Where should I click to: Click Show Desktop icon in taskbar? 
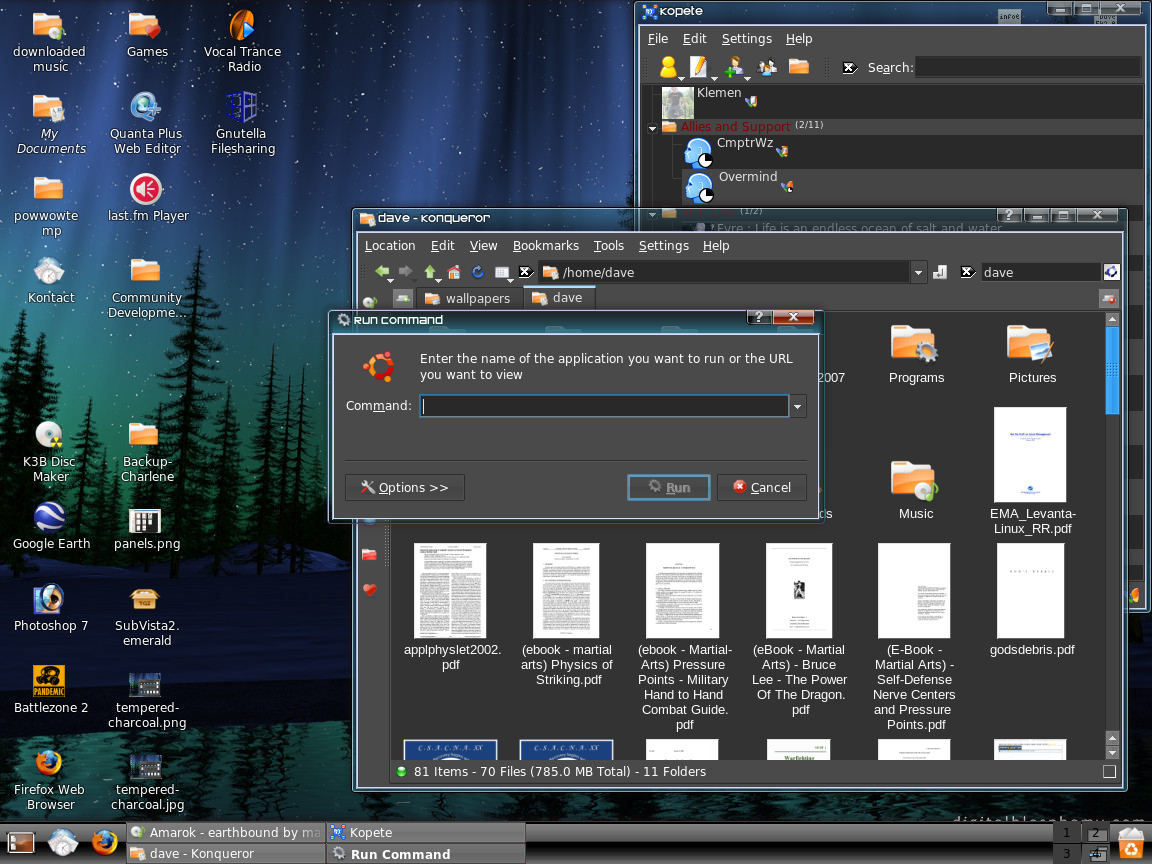(x=21, y=842)
